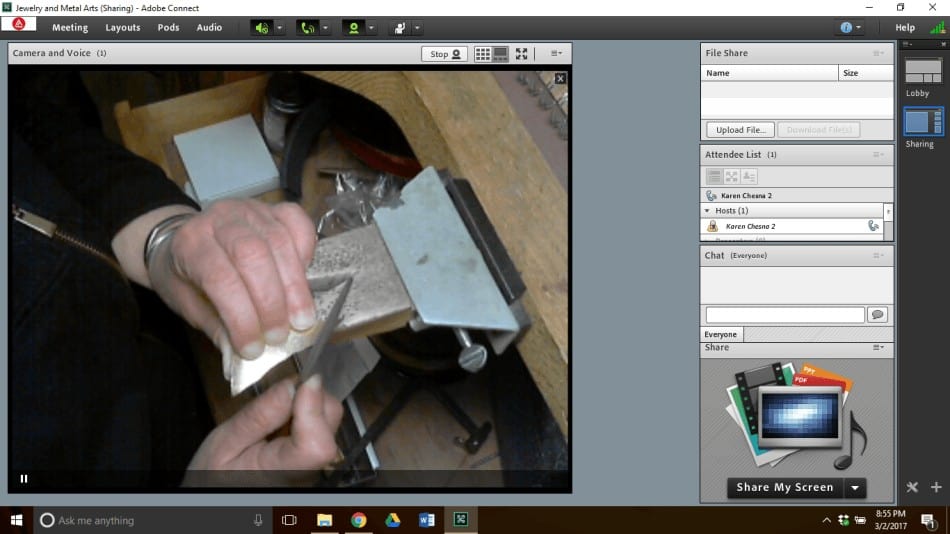Viewport: 950px width, 534px height.
Task: Open Camera and Voice pod options
Action: tap(556, 53)
